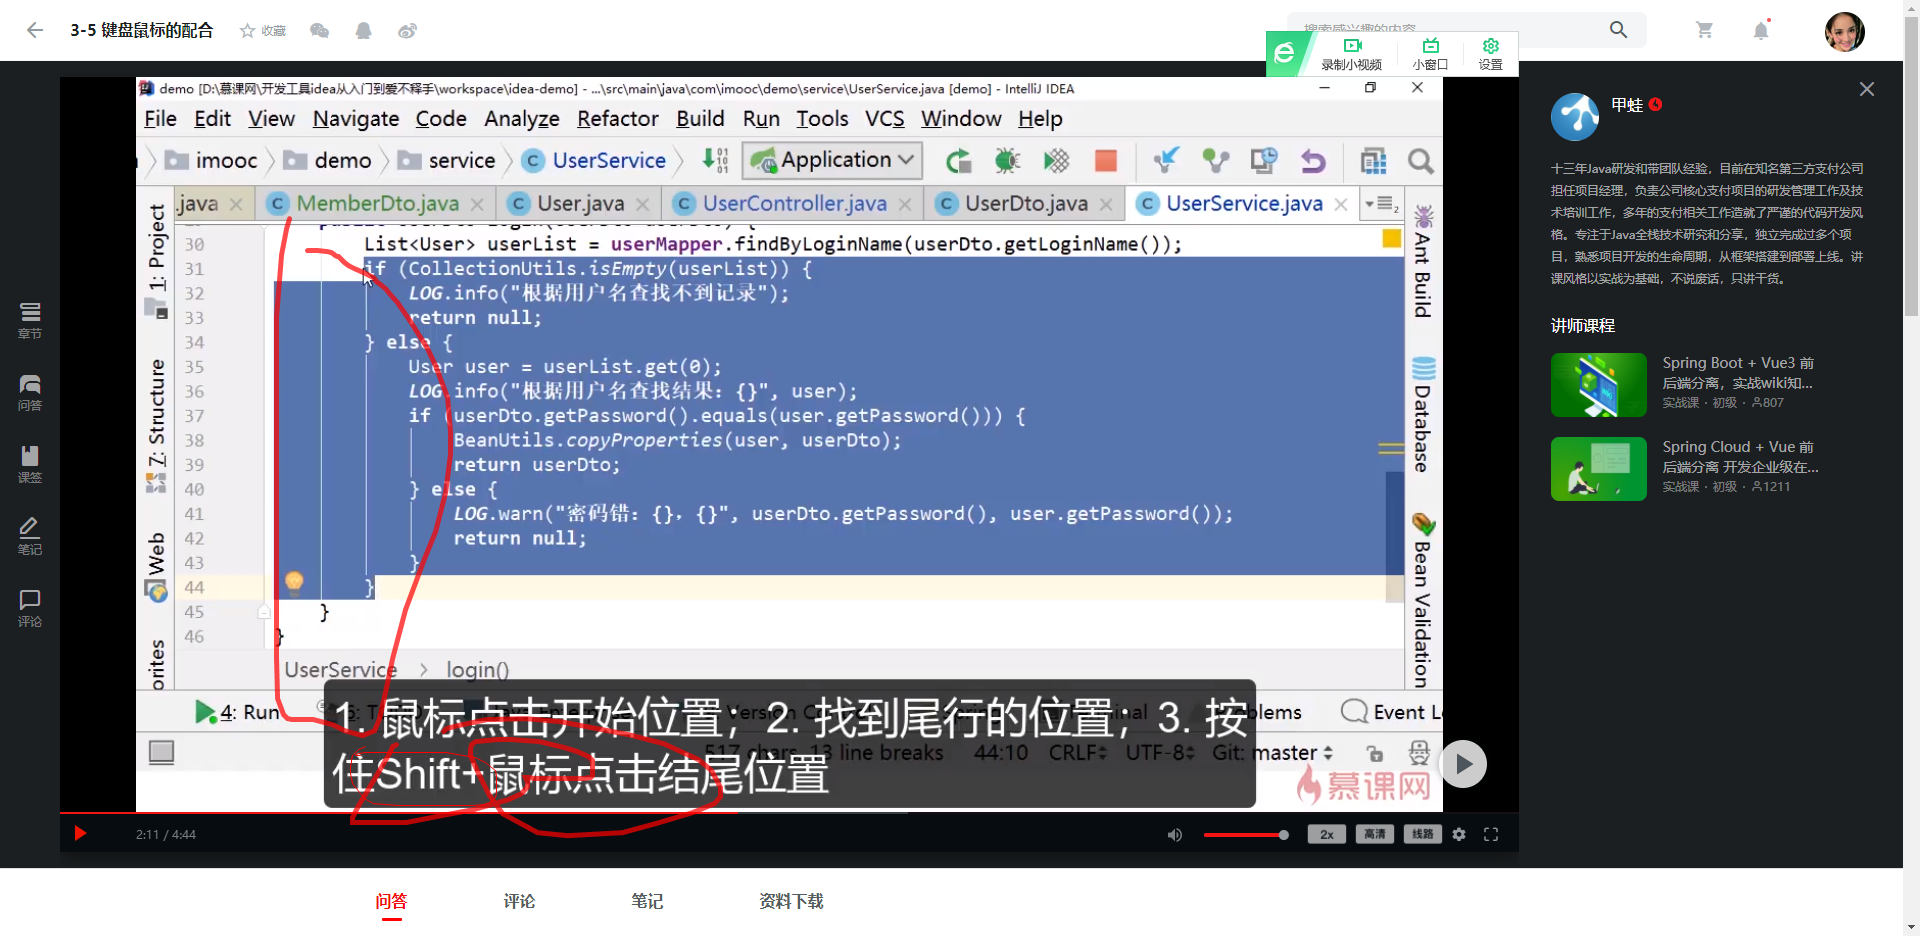The height and width of the screenshot is (936, 1920).
Task: Open the 设置 settings toolbar button
Action: 1490,54
